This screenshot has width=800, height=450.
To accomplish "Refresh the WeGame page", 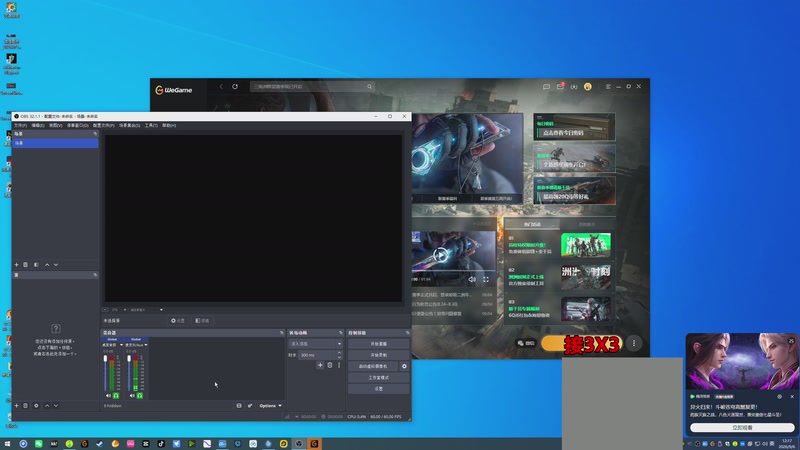I will point(235,87).
